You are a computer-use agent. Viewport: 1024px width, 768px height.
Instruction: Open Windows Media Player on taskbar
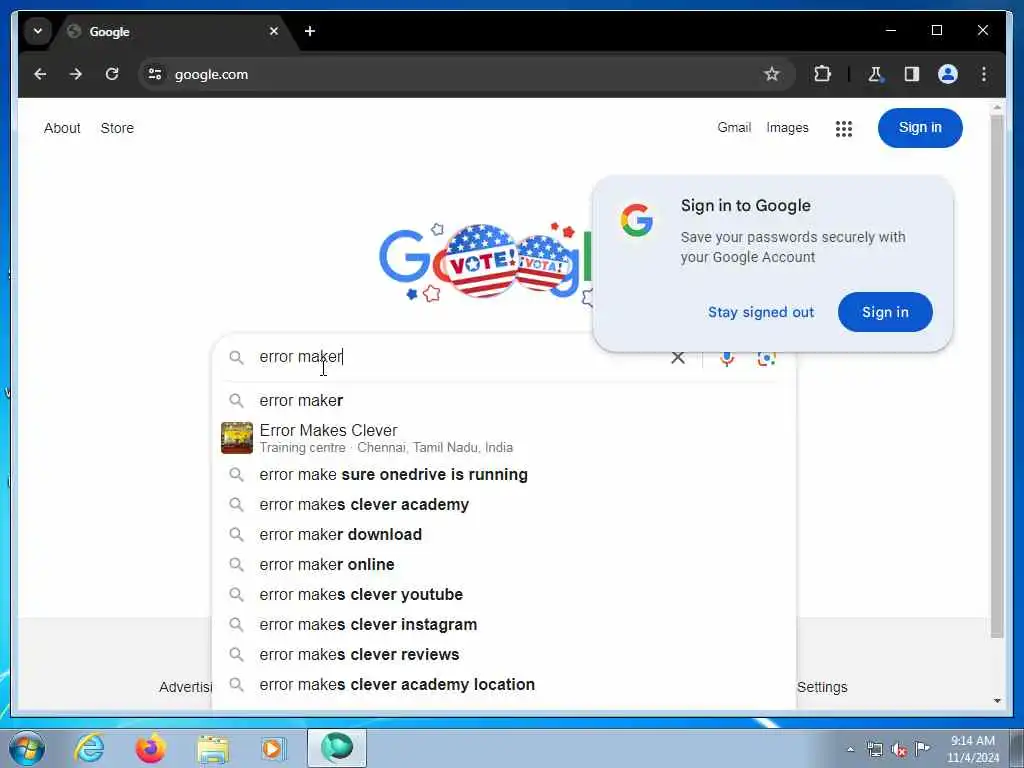pyautogui.click(x=273, y=748)
